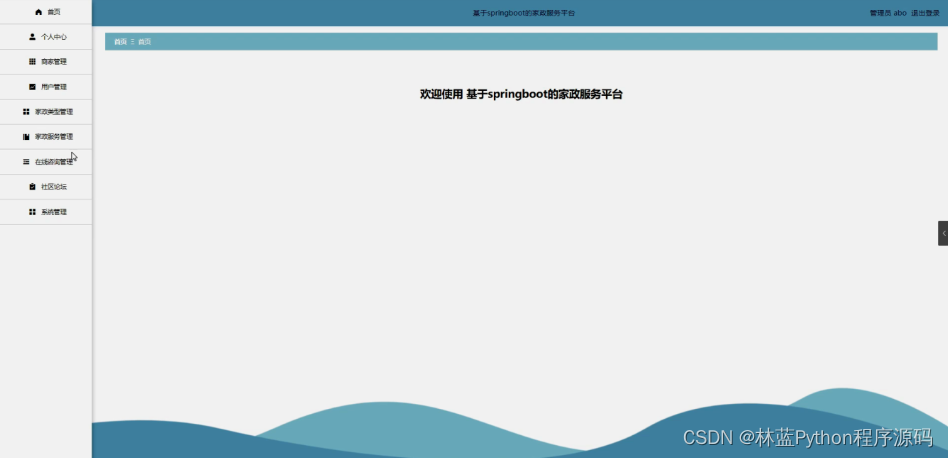Open the 首页 home menu item
The image size is (948, 458).
point(46,12)
